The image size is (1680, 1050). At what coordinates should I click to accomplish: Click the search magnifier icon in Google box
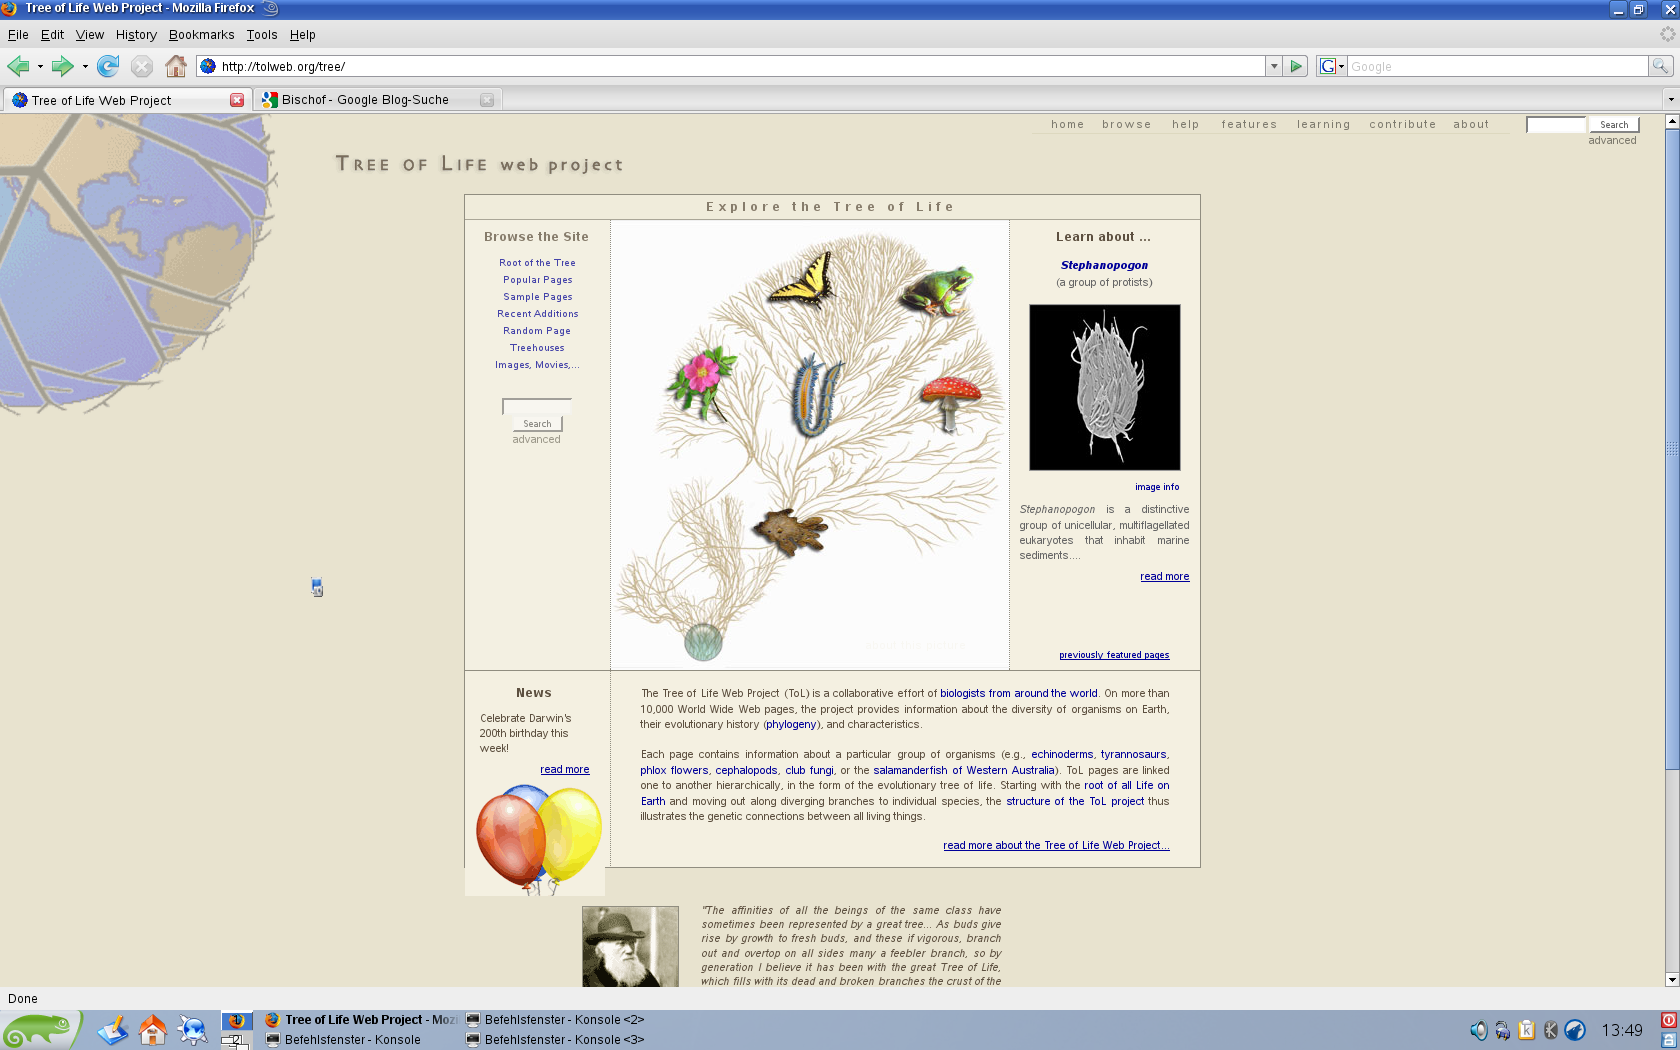click(1660, 67)
